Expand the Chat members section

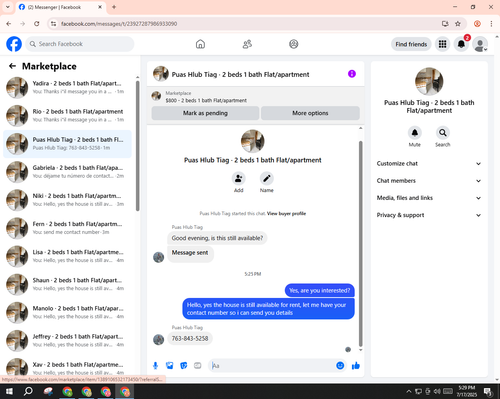coord(429,181)
